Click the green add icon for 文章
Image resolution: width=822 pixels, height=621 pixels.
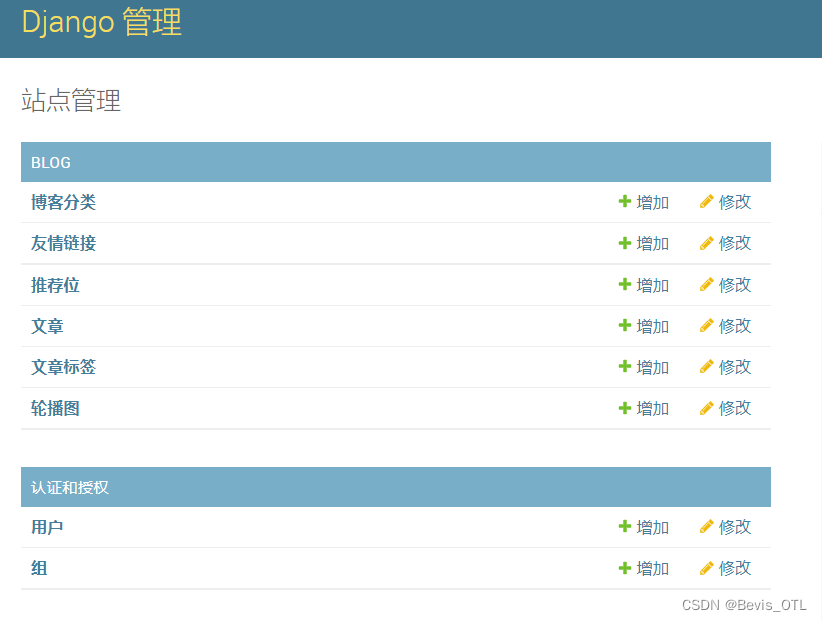(625, 325)
